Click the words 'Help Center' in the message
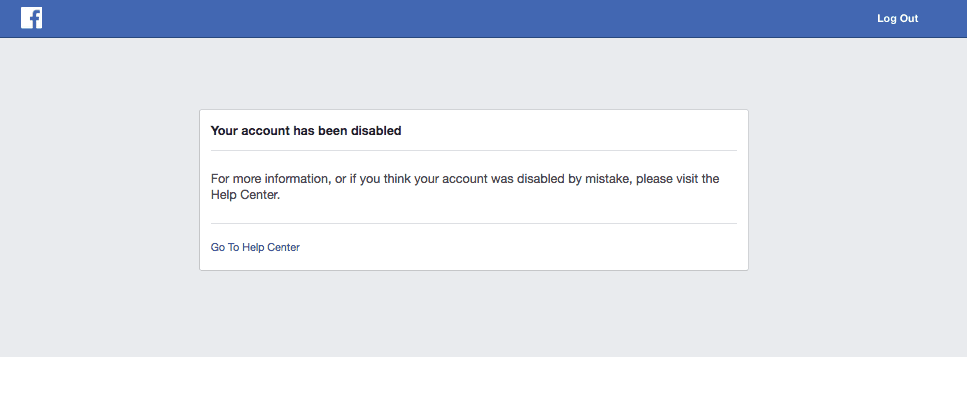 click(x=245, y=195)
